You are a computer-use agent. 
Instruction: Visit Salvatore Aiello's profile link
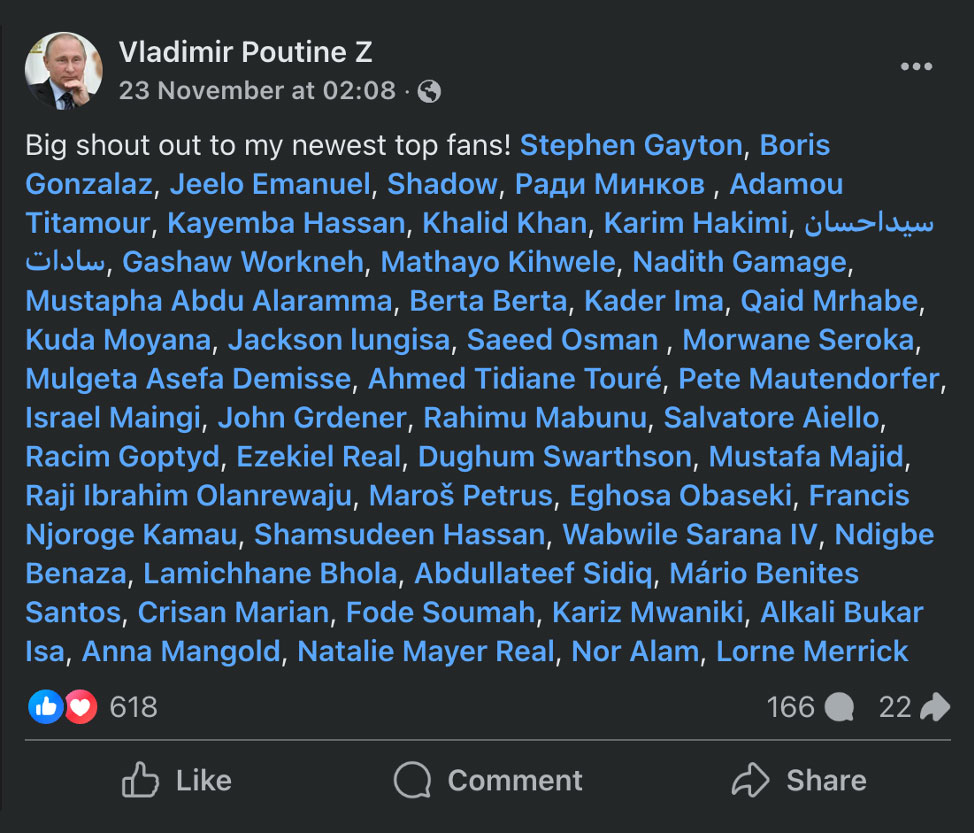point(771,418)
